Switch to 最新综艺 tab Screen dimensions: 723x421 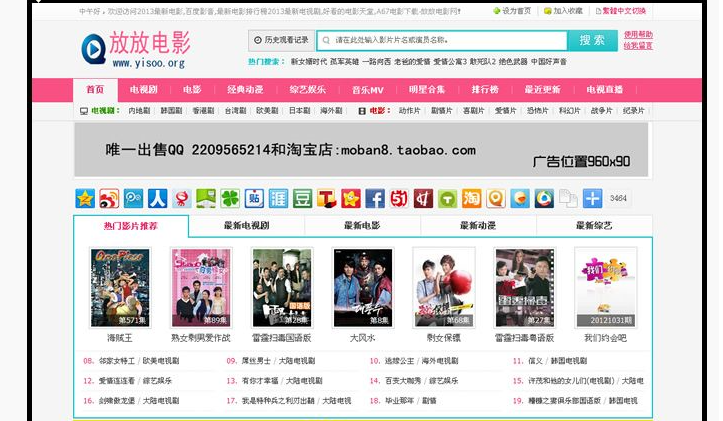coord(594,225)
